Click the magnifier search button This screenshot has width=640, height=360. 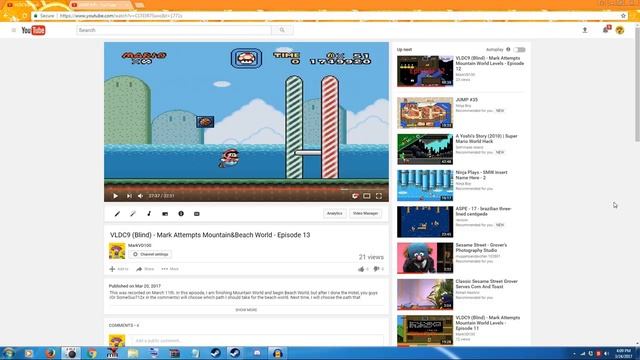(x=282, y=30)
